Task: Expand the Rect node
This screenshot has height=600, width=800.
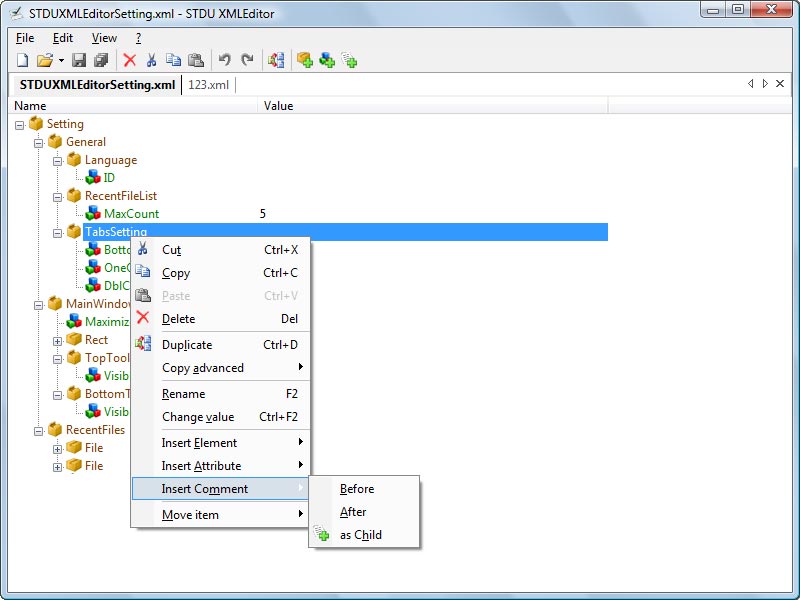Action: 58,341
